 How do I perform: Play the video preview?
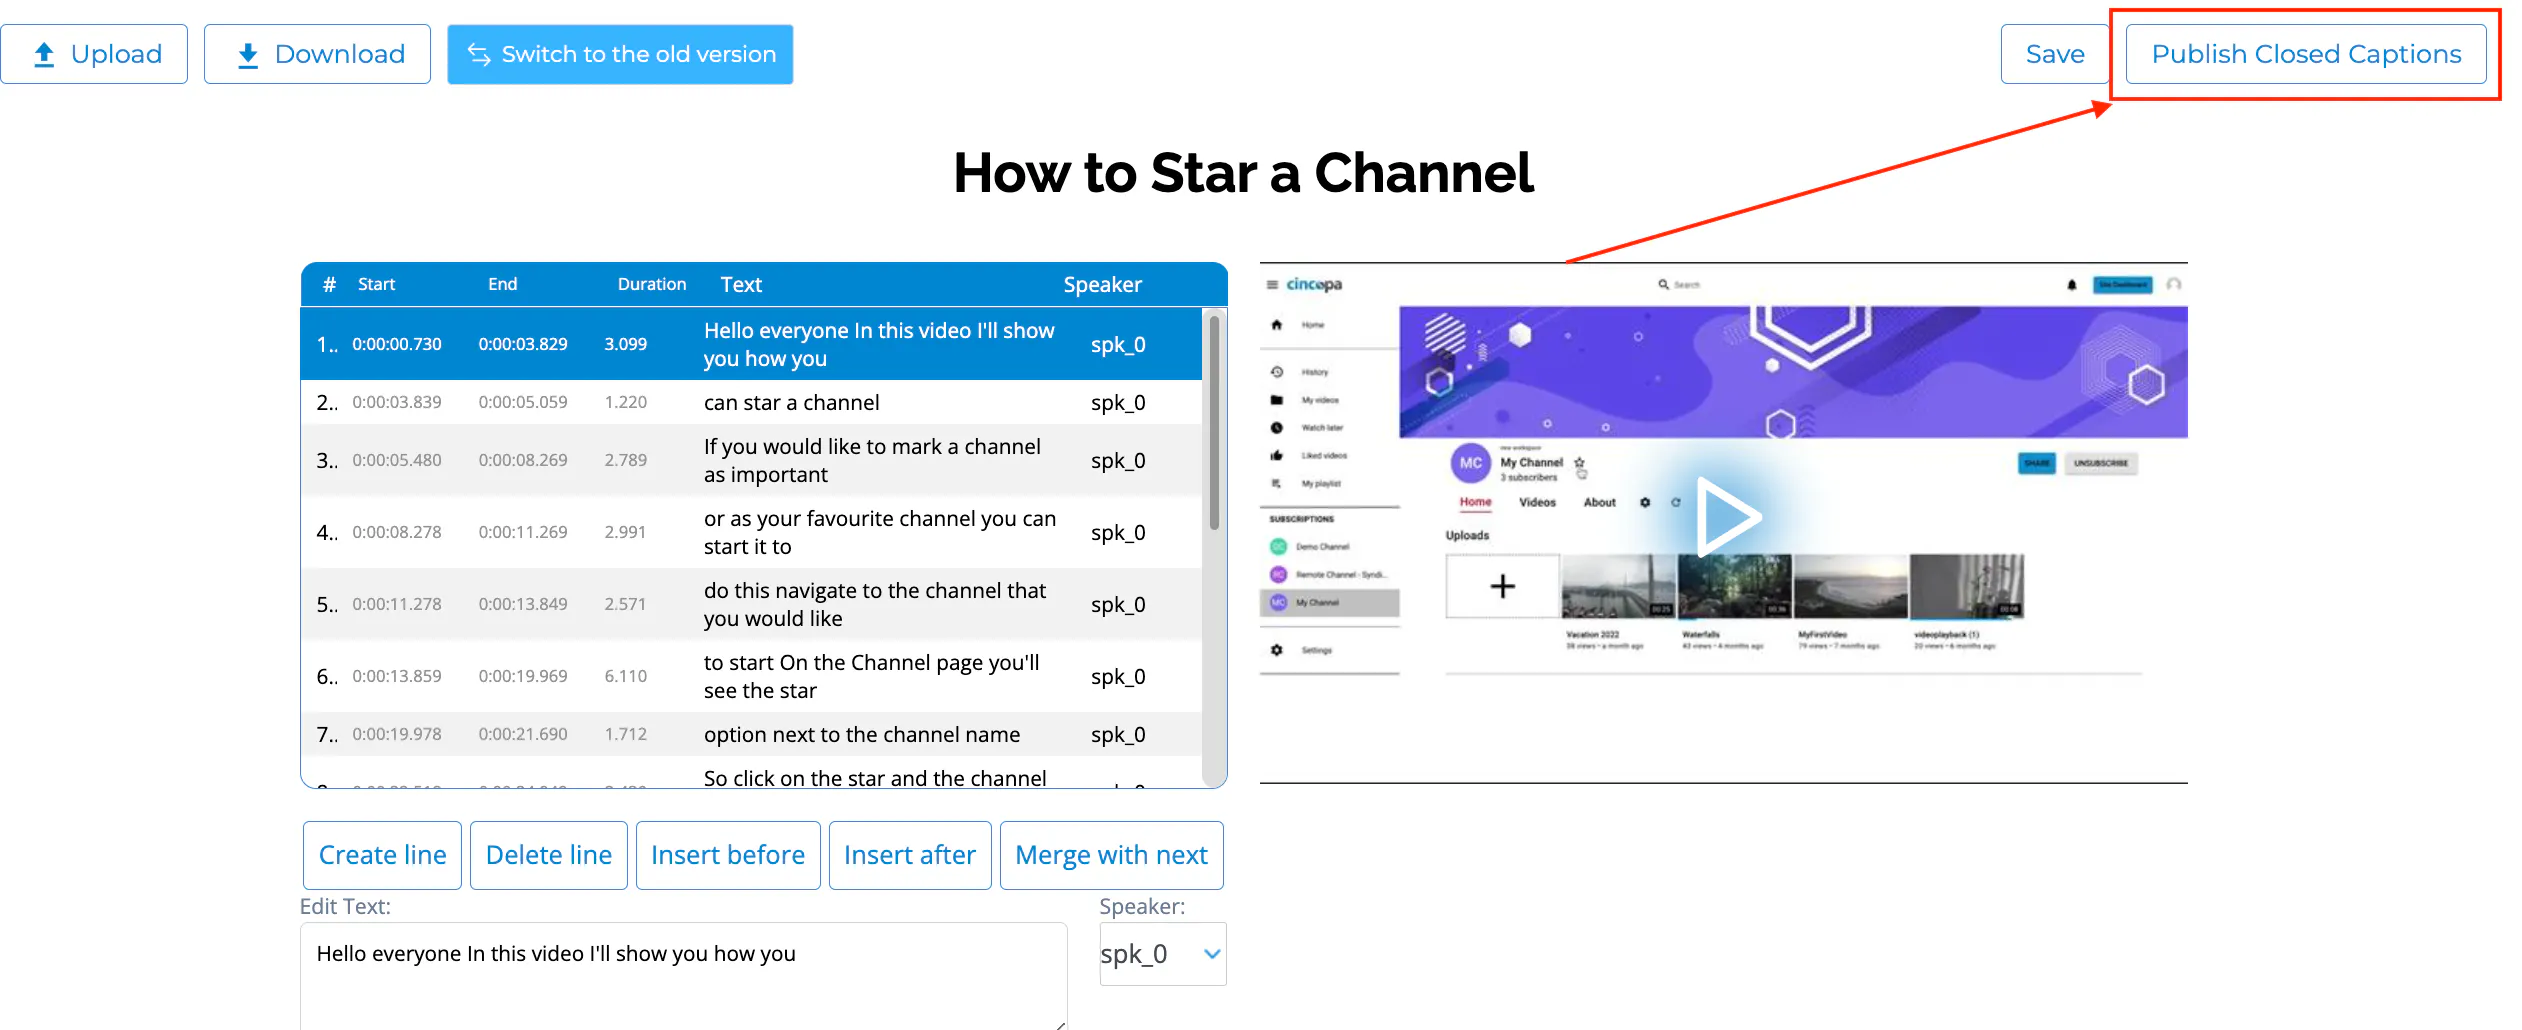click(1727, 517)
